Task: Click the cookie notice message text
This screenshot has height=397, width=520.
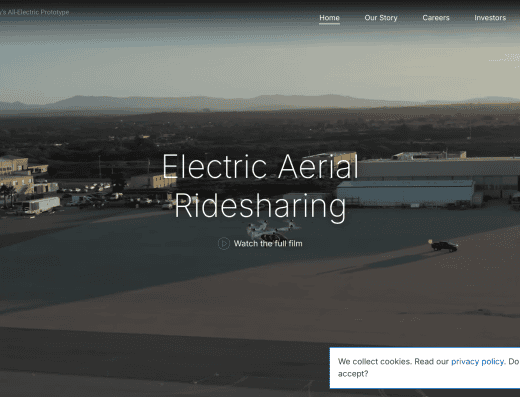Action: pos(429,367)
